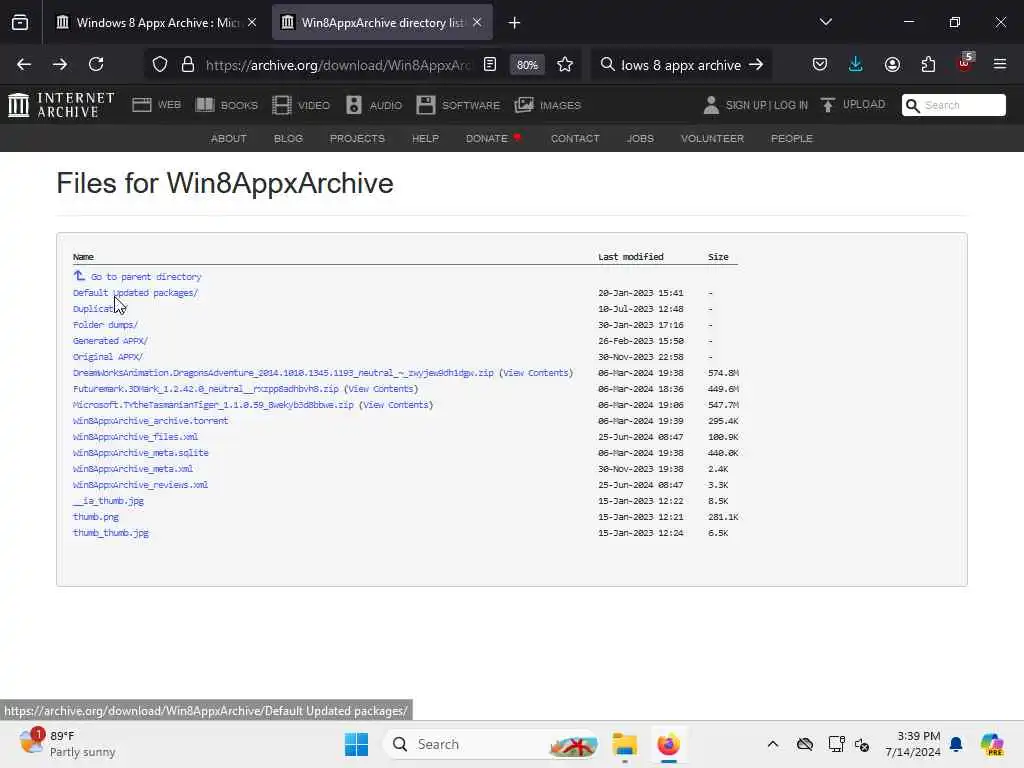Close the Windows 8 Appx Archive tab
The image size is (1024, 768).
tap(252, 23)
